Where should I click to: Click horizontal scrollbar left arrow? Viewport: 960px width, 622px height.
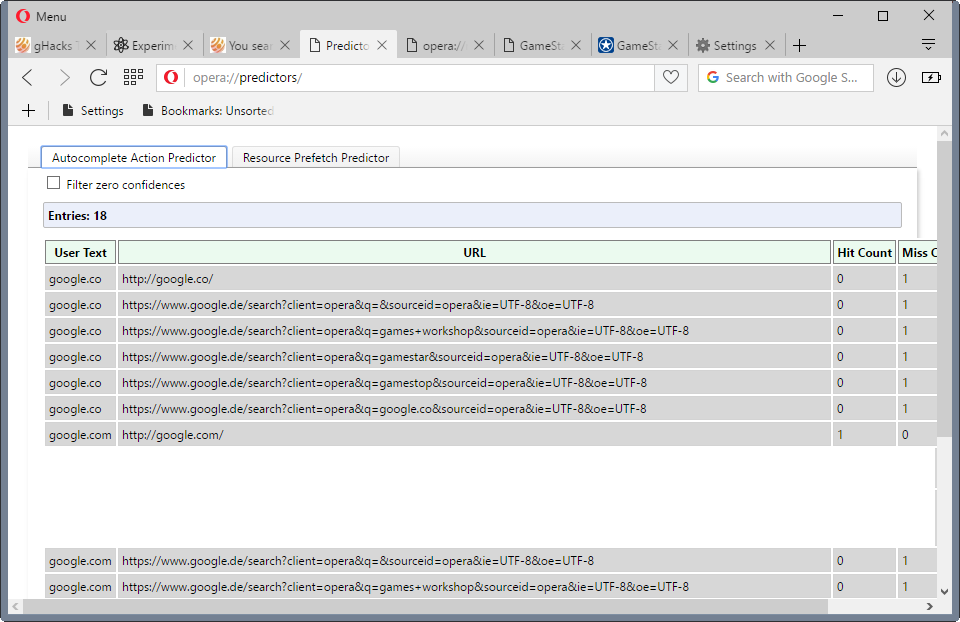coord(15,606)
